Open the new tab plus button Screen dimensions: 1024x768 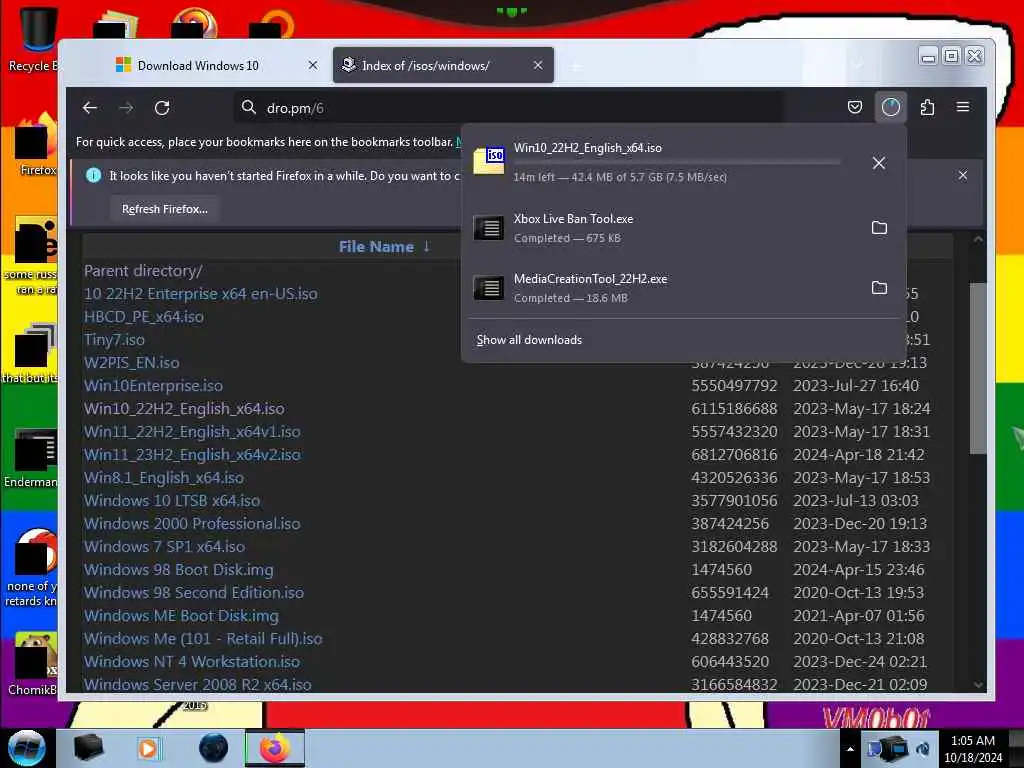coord(575,65)
